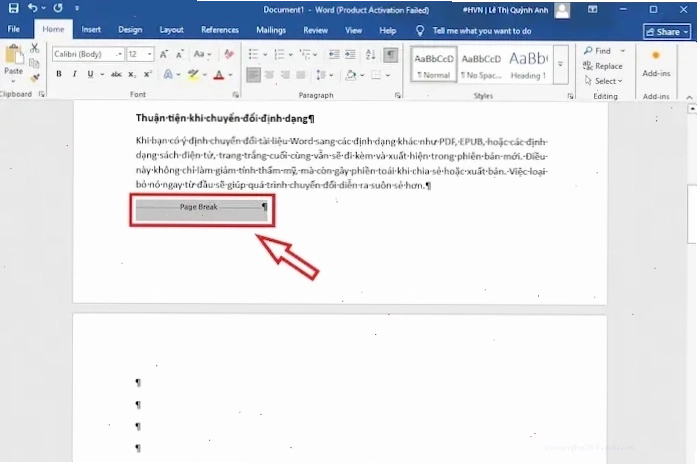Decrease font size with the shrink A icon
The height and width of the screenshot is (464, 697).
click(180, 54)
